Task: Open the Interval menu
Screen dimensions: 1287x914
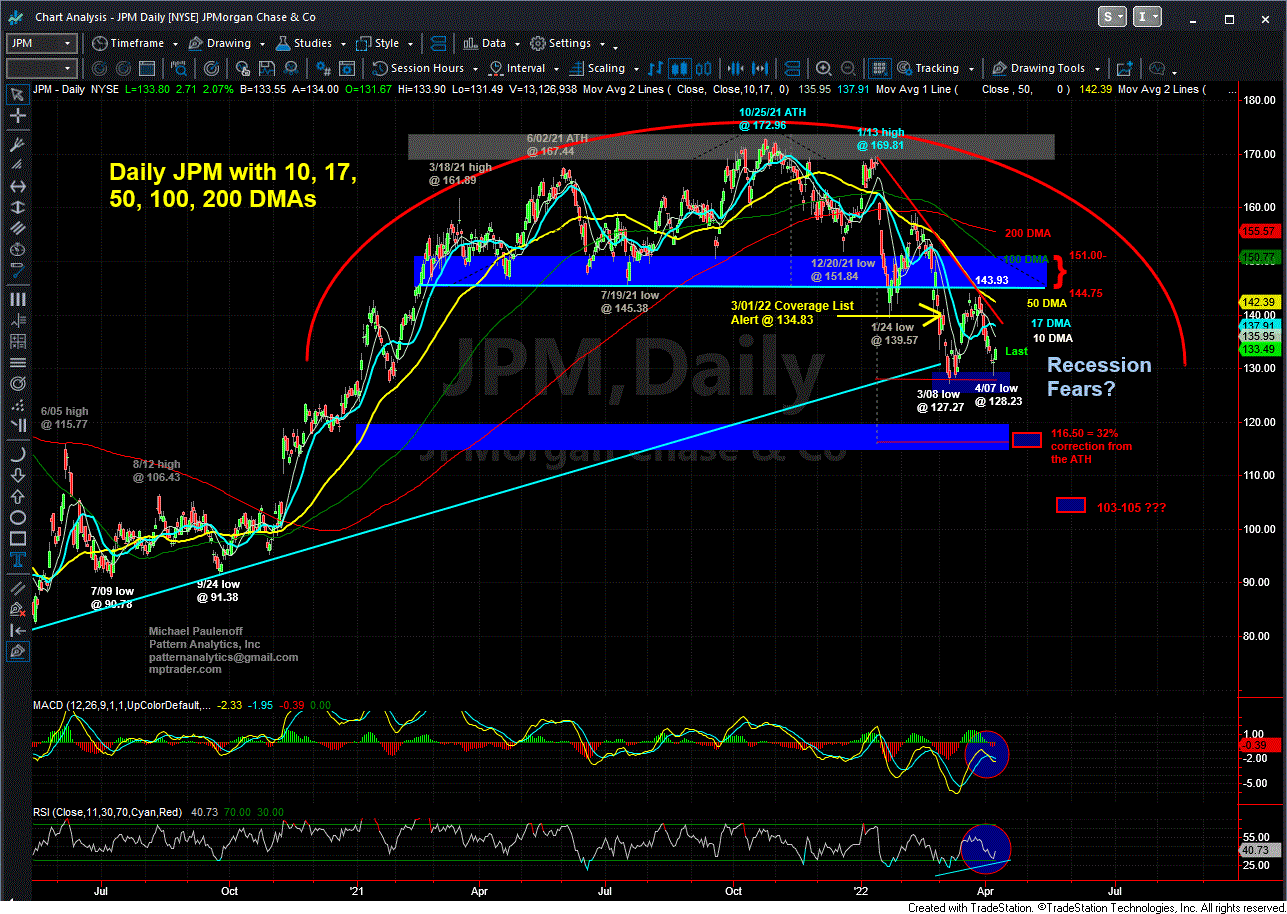Action: [524, 69]
